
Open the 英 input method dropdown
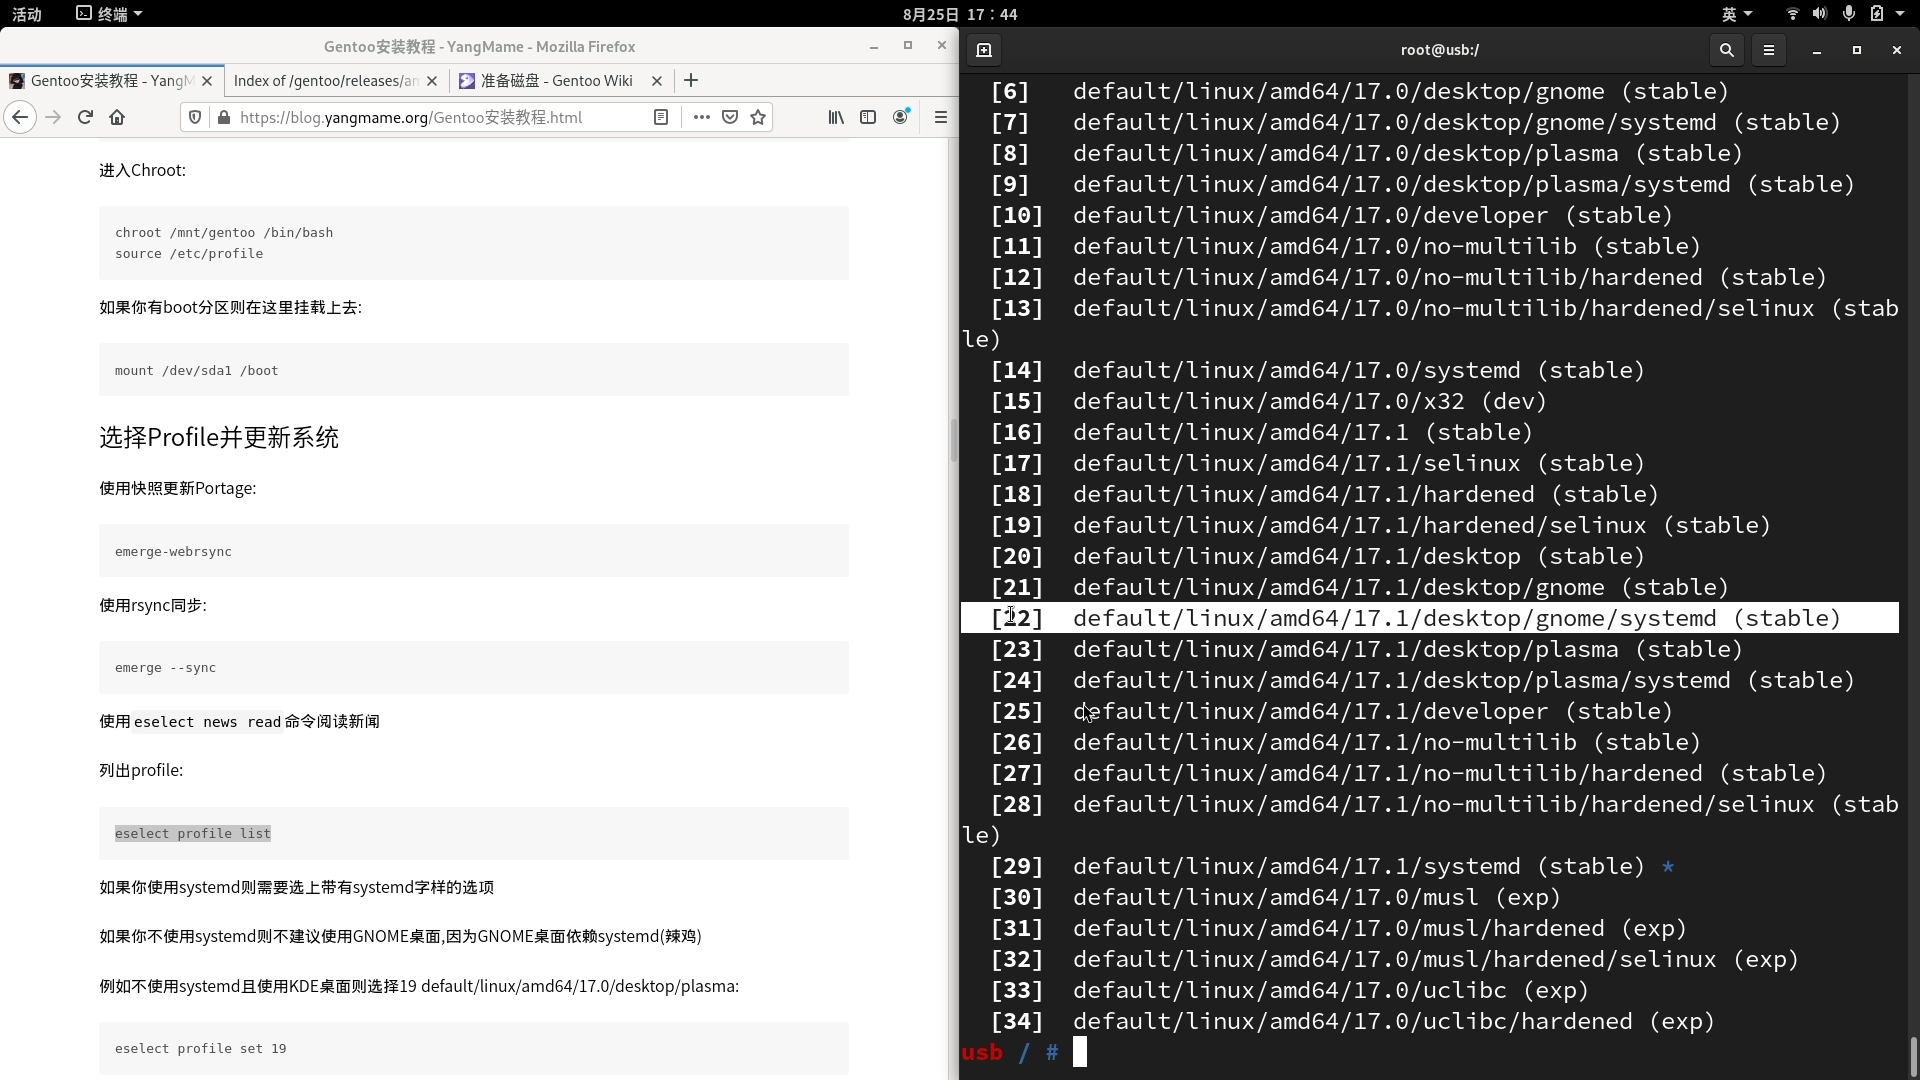tap(1737, 14)
